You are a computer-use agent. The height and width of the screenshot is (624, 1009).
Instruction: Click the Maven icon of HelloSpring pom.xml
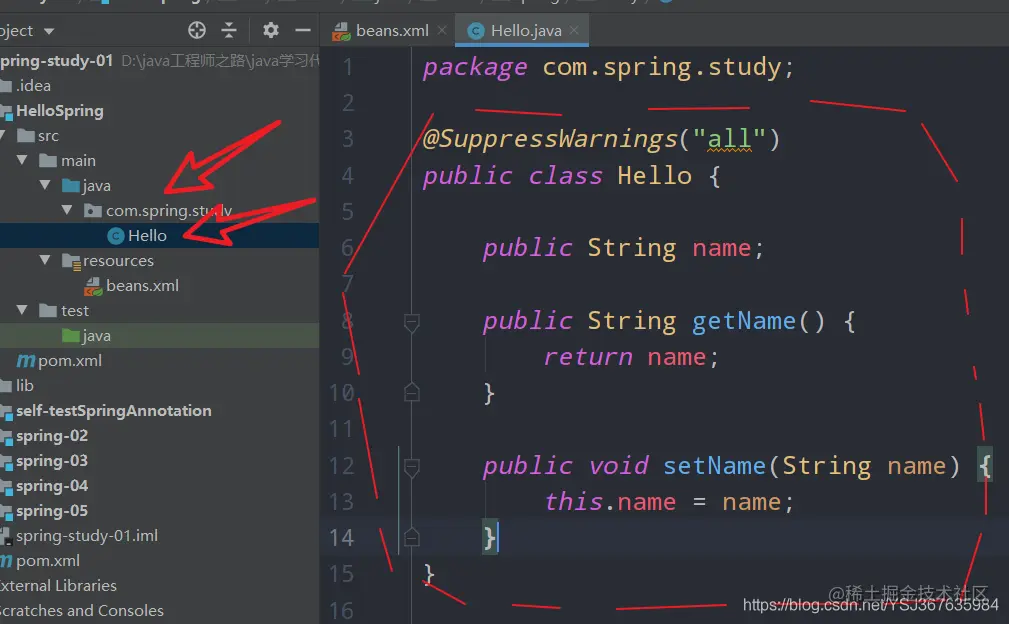[x=26, y=361]
